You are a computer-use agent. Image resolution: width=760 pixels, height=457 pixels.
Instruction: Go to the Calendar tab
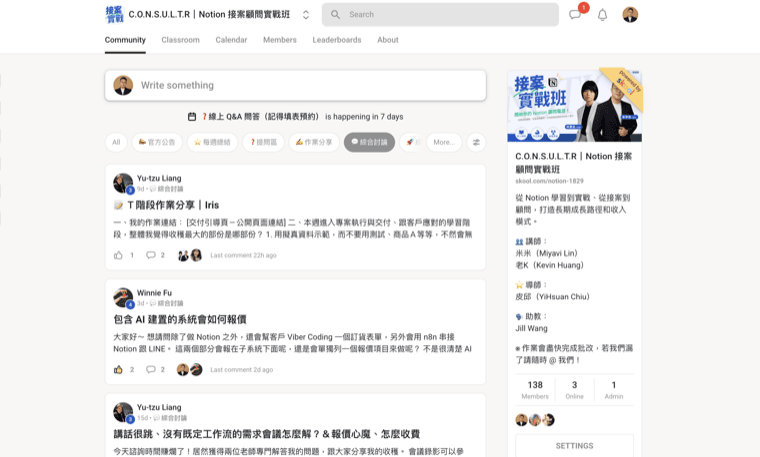[231, 40]
